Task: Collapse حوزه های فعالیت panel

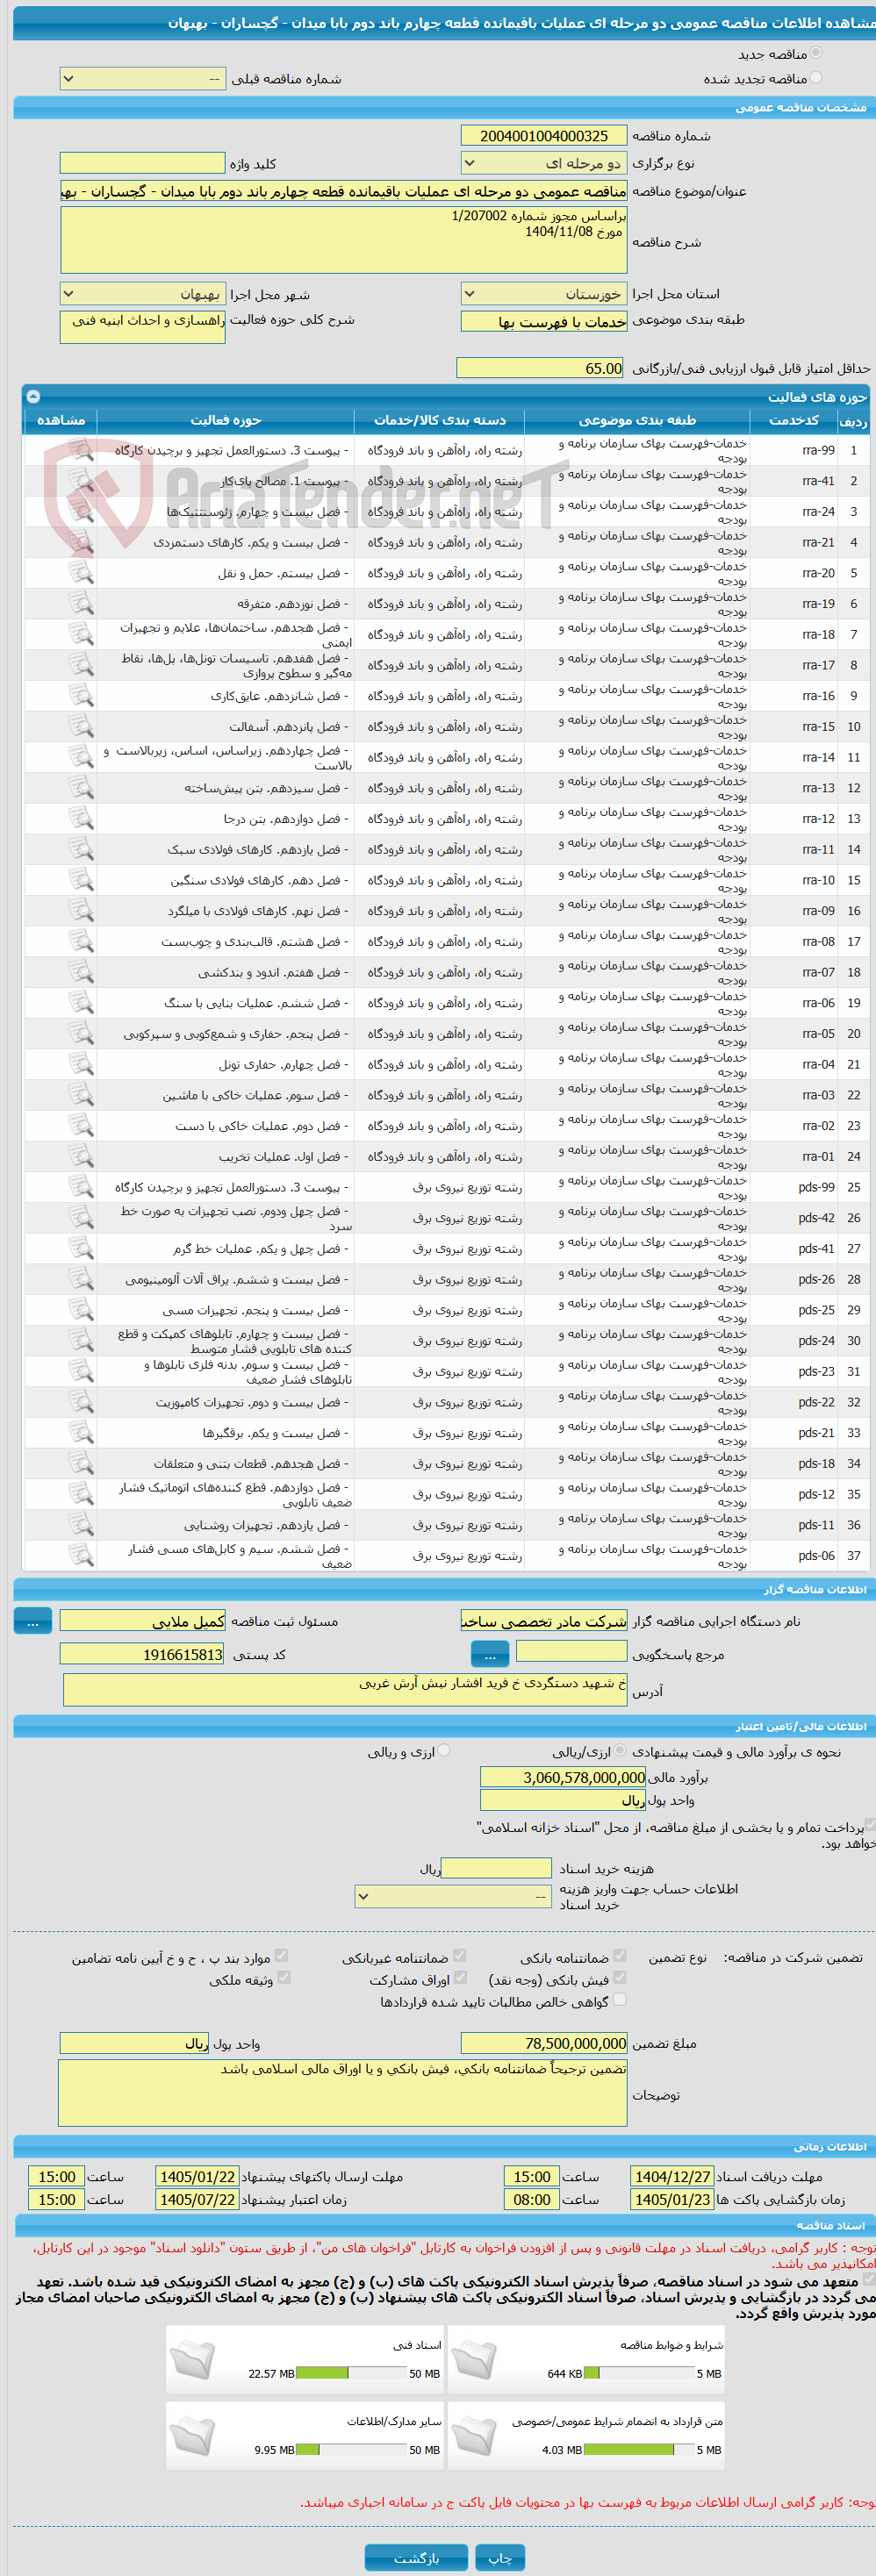Action: click(33, 396)
